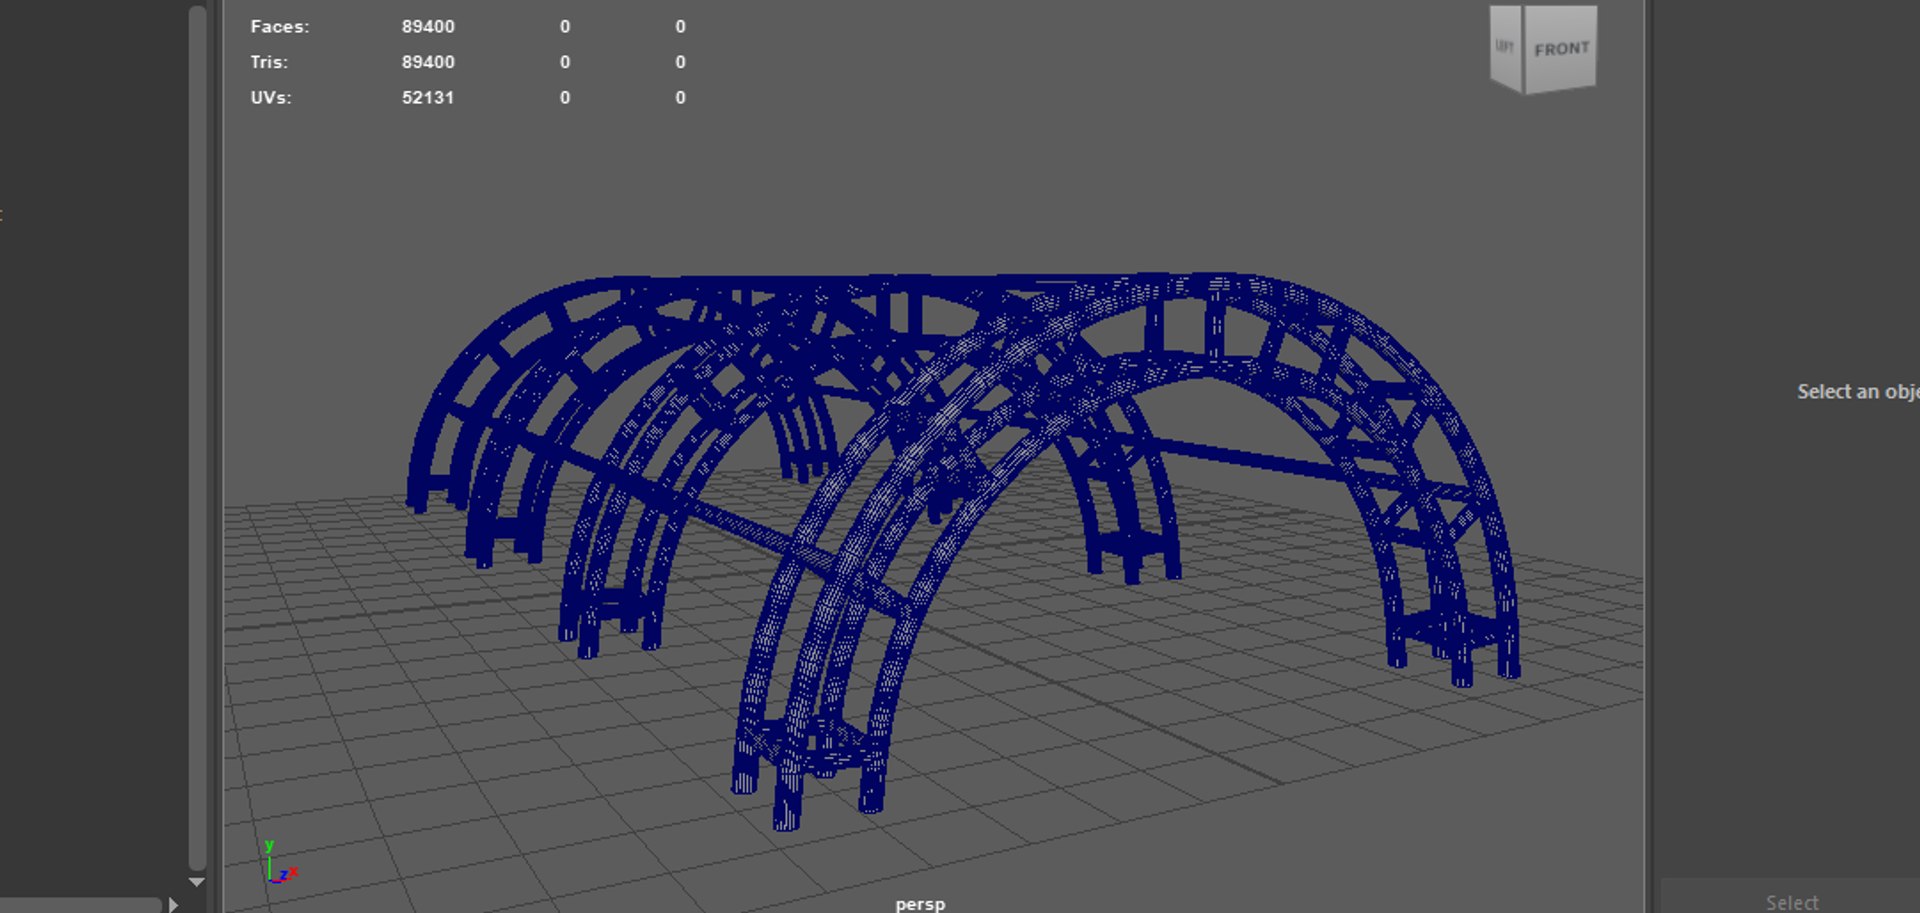Click the XYZ axis indicator in viewport

pyautogui.click(x=280, y=862)
